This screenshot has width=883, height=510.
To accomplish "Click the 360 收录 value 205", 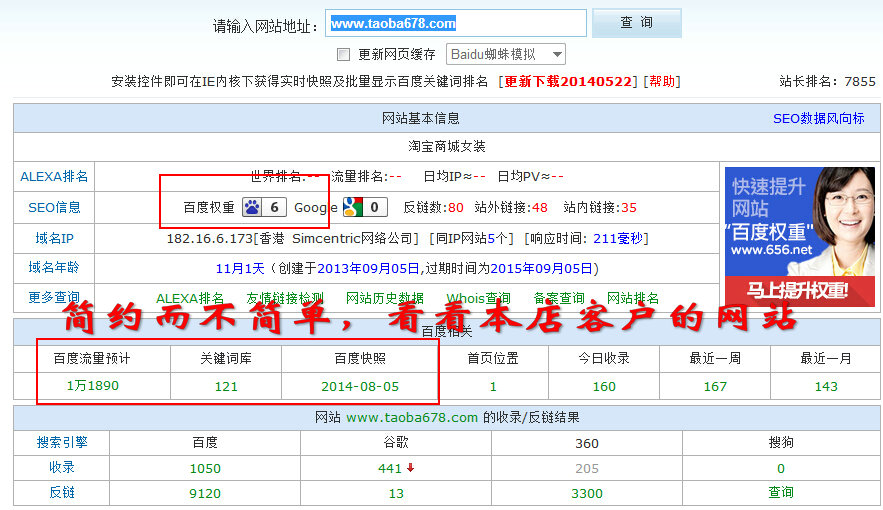I will tap(587, 468).
